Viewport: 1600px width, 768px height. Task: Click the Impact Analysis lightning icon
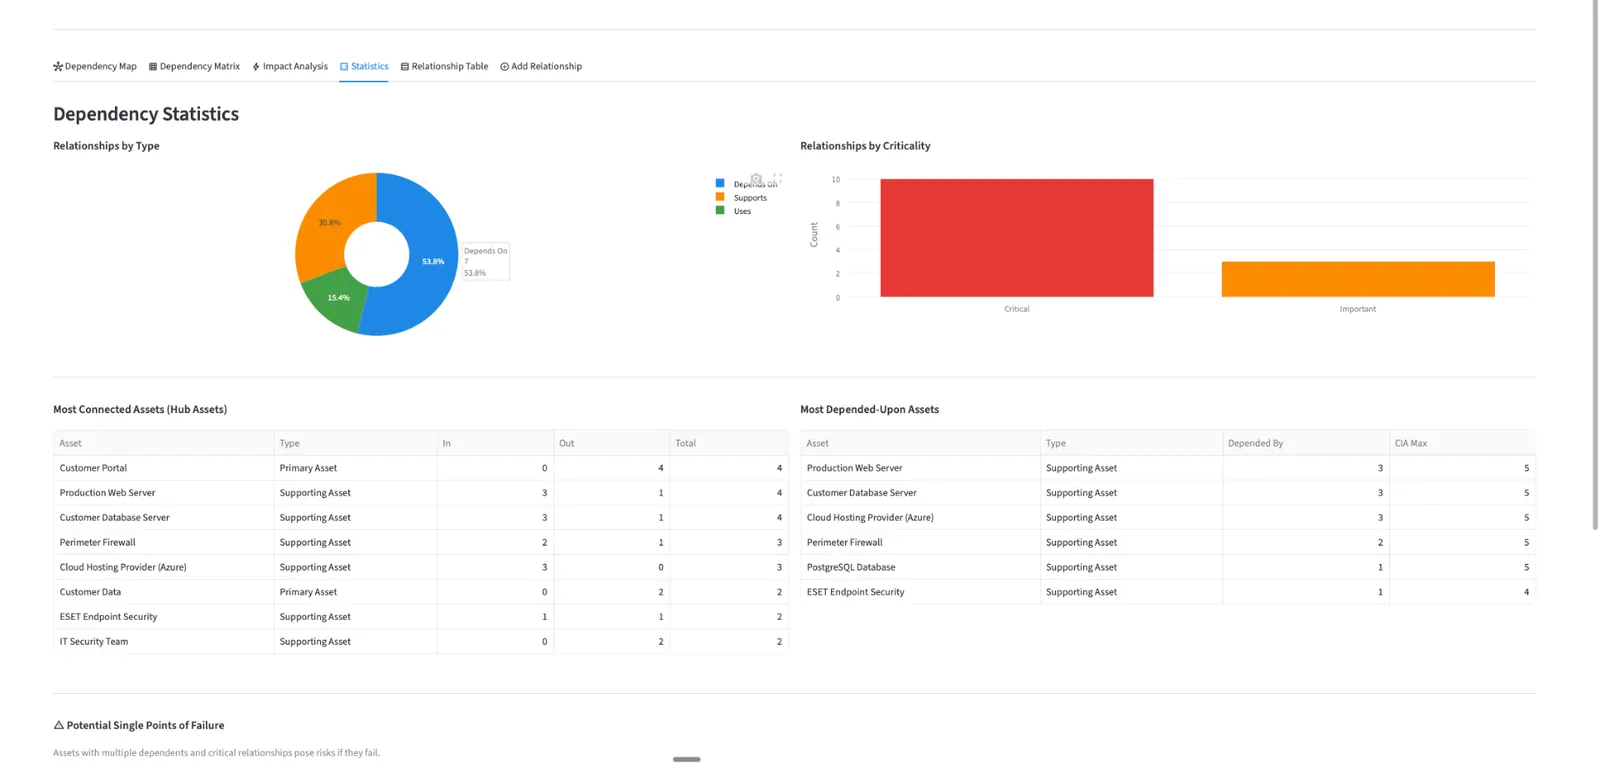[x=256, y=67]
